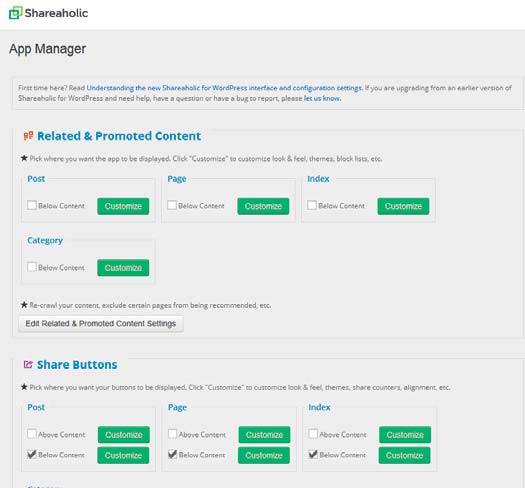Uncheck Below Content for Share Buttons Post
Image resolution: width=525 pixels, height=488 pixels.
tap(32, 455)
